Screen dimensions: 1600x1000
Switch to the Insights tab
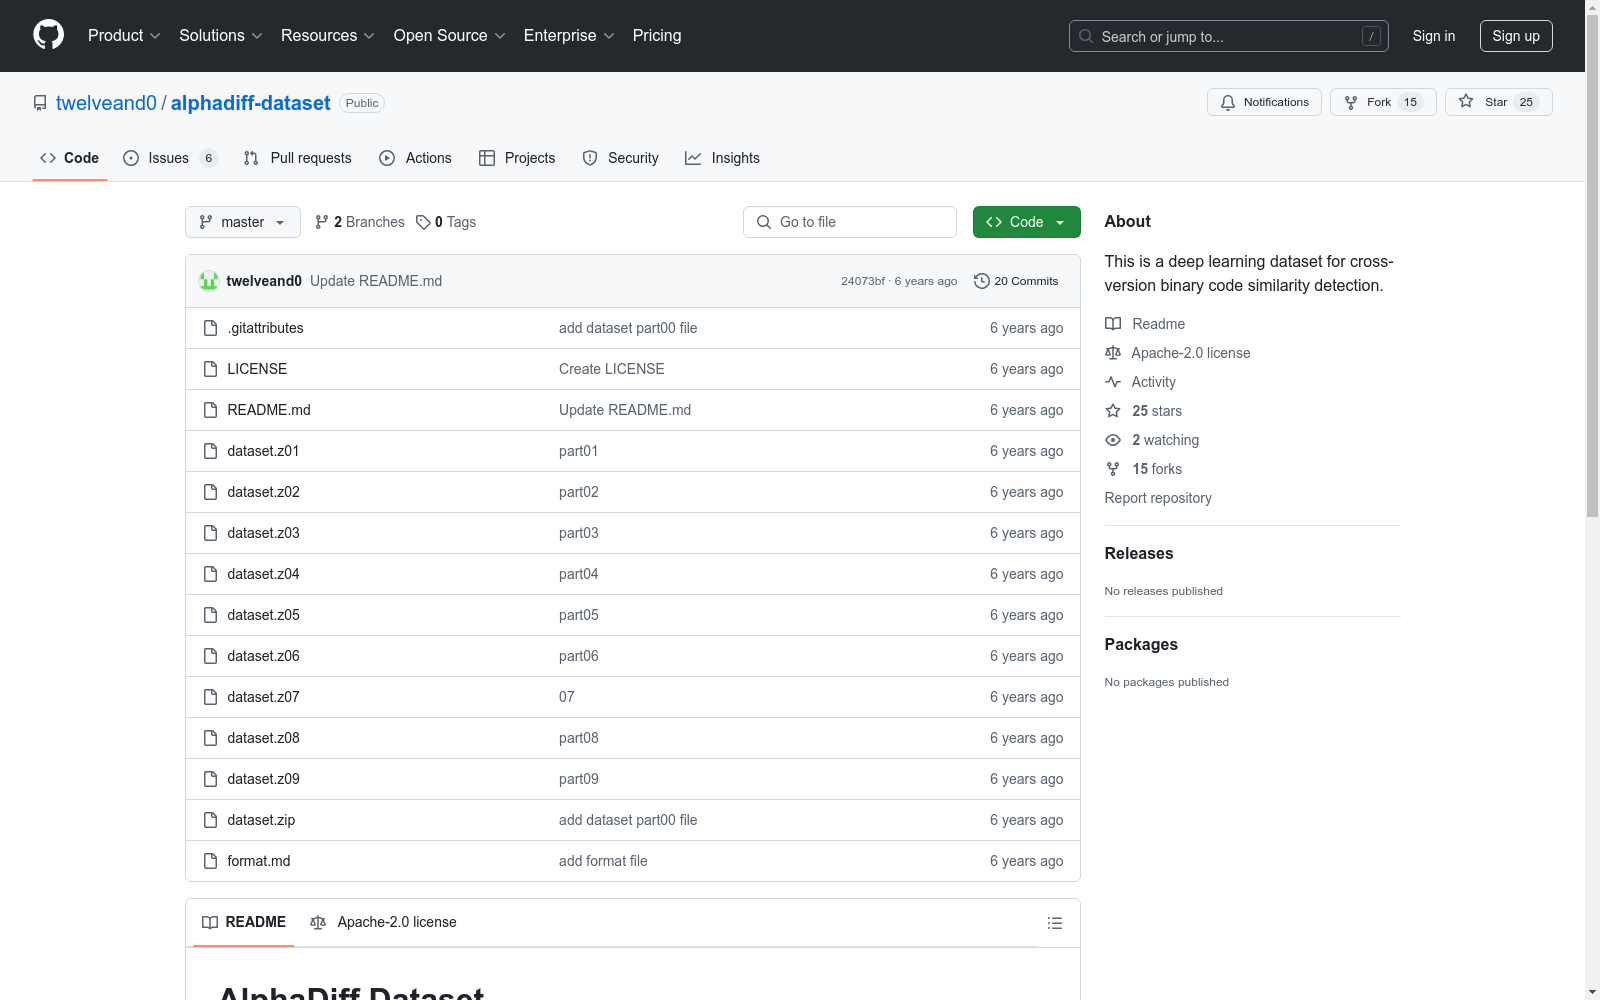point(722,158)
